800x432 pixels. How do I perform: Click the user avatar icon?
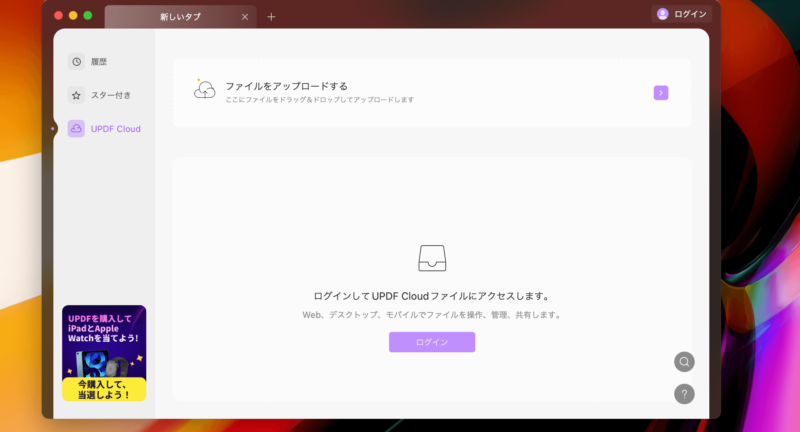[663, 14]
